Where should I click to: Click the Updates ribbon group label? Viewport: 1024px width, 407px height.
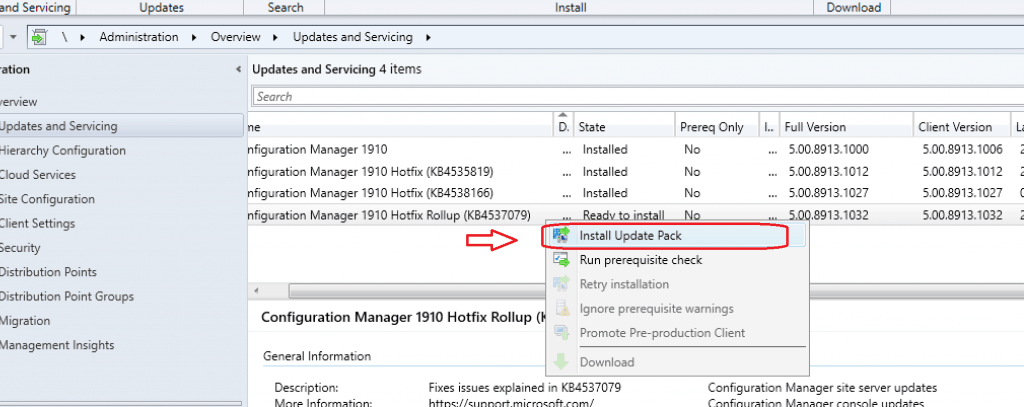pyautogui.click(x=161, y=8)
